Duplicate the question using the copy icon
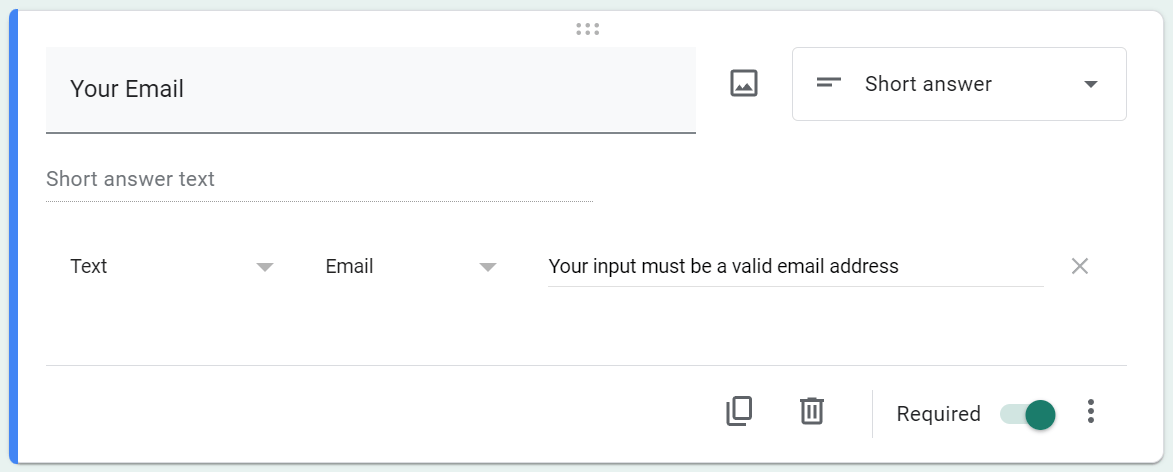The height and width of the screenshot is (472, 1173). (739, 411)
